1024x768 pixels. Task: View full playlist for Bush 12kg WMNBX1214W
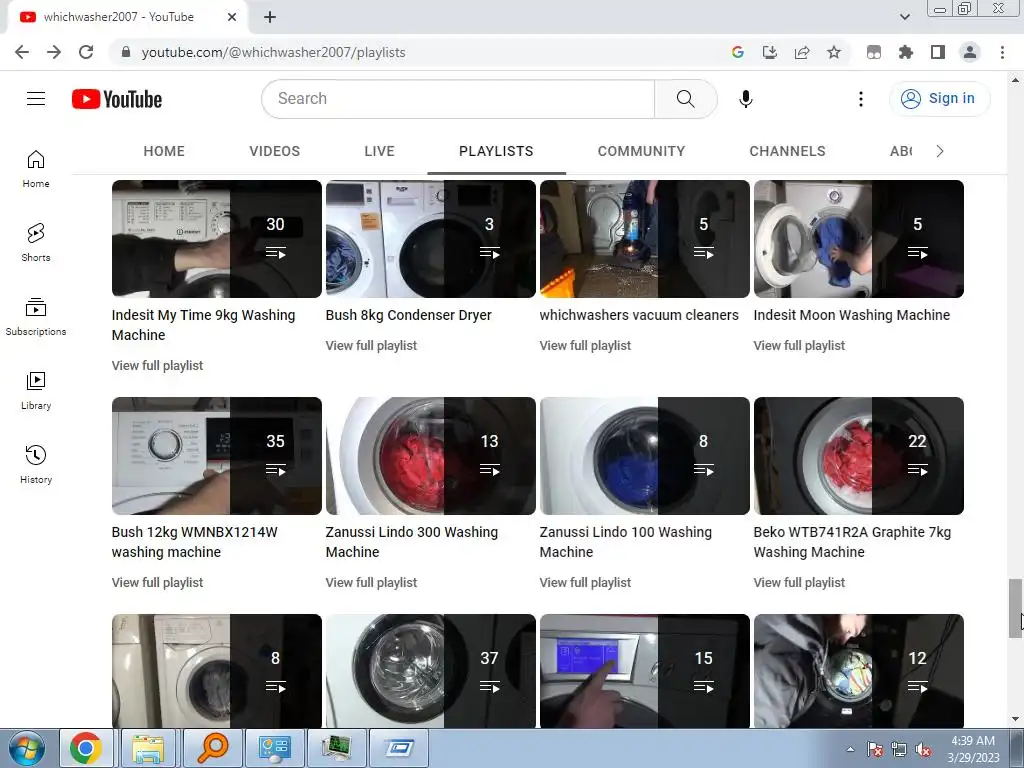[x=157, y=583]
